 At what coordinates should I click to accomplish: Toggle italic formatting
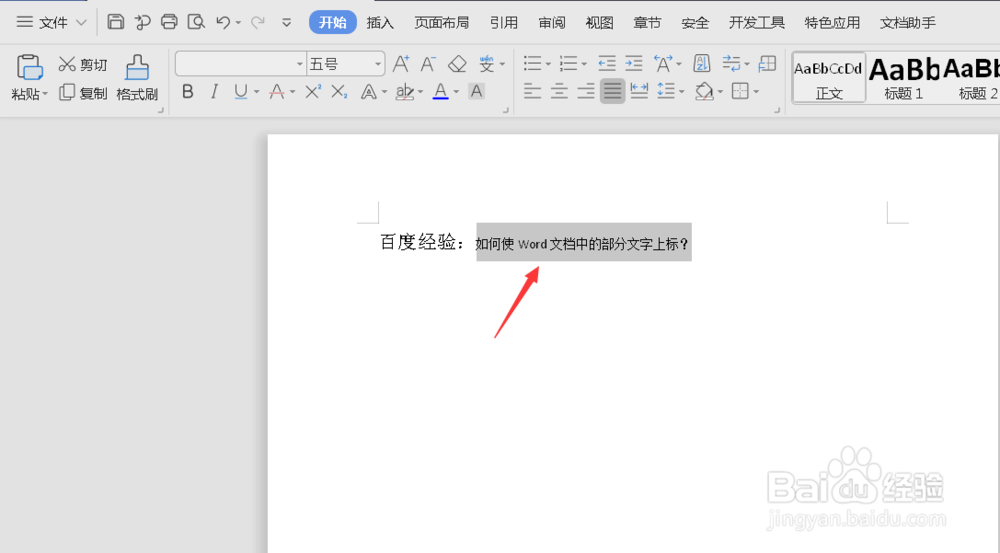(x=214, y=92)
